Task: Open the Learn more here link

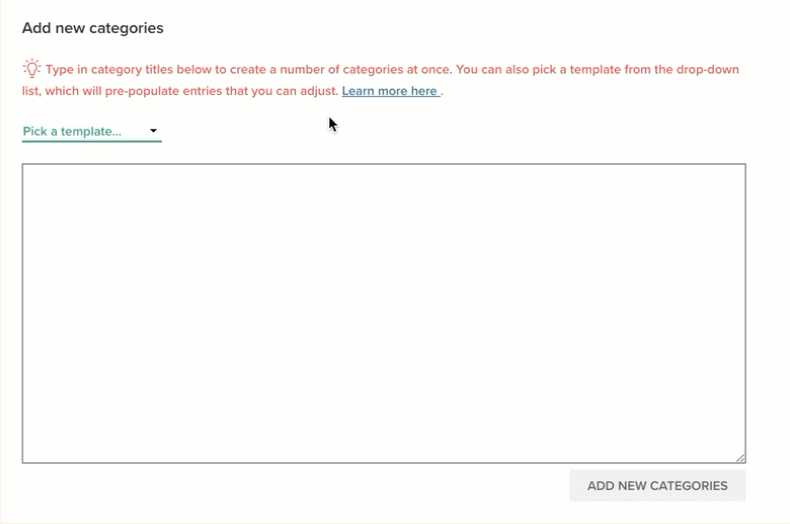Action: 390,91
